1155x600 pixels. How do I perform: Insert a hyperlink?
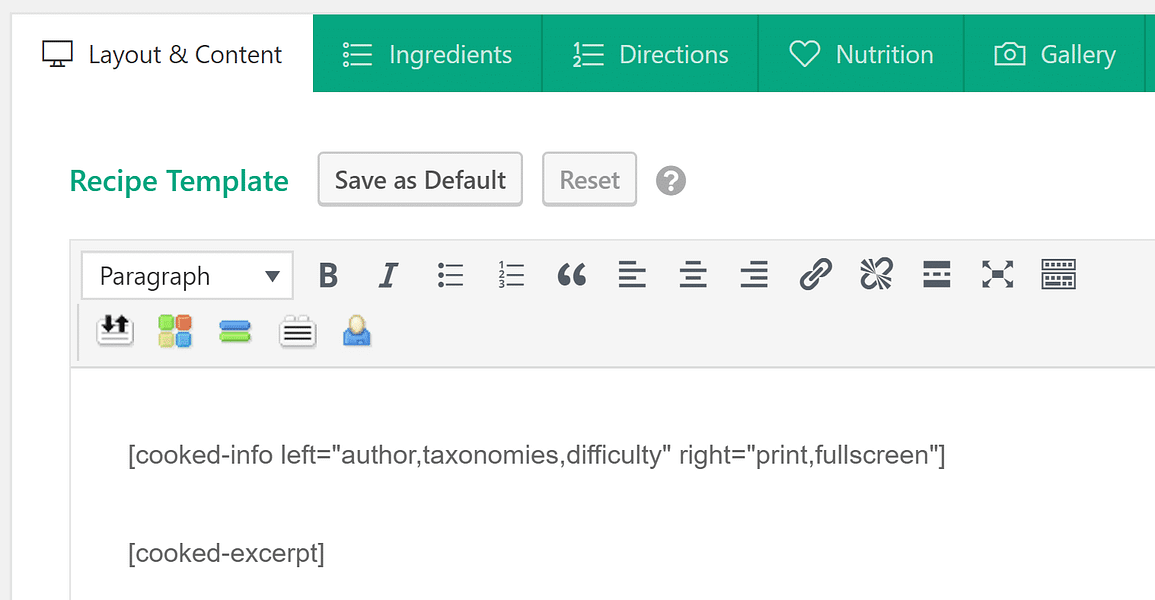pos(815,275)
